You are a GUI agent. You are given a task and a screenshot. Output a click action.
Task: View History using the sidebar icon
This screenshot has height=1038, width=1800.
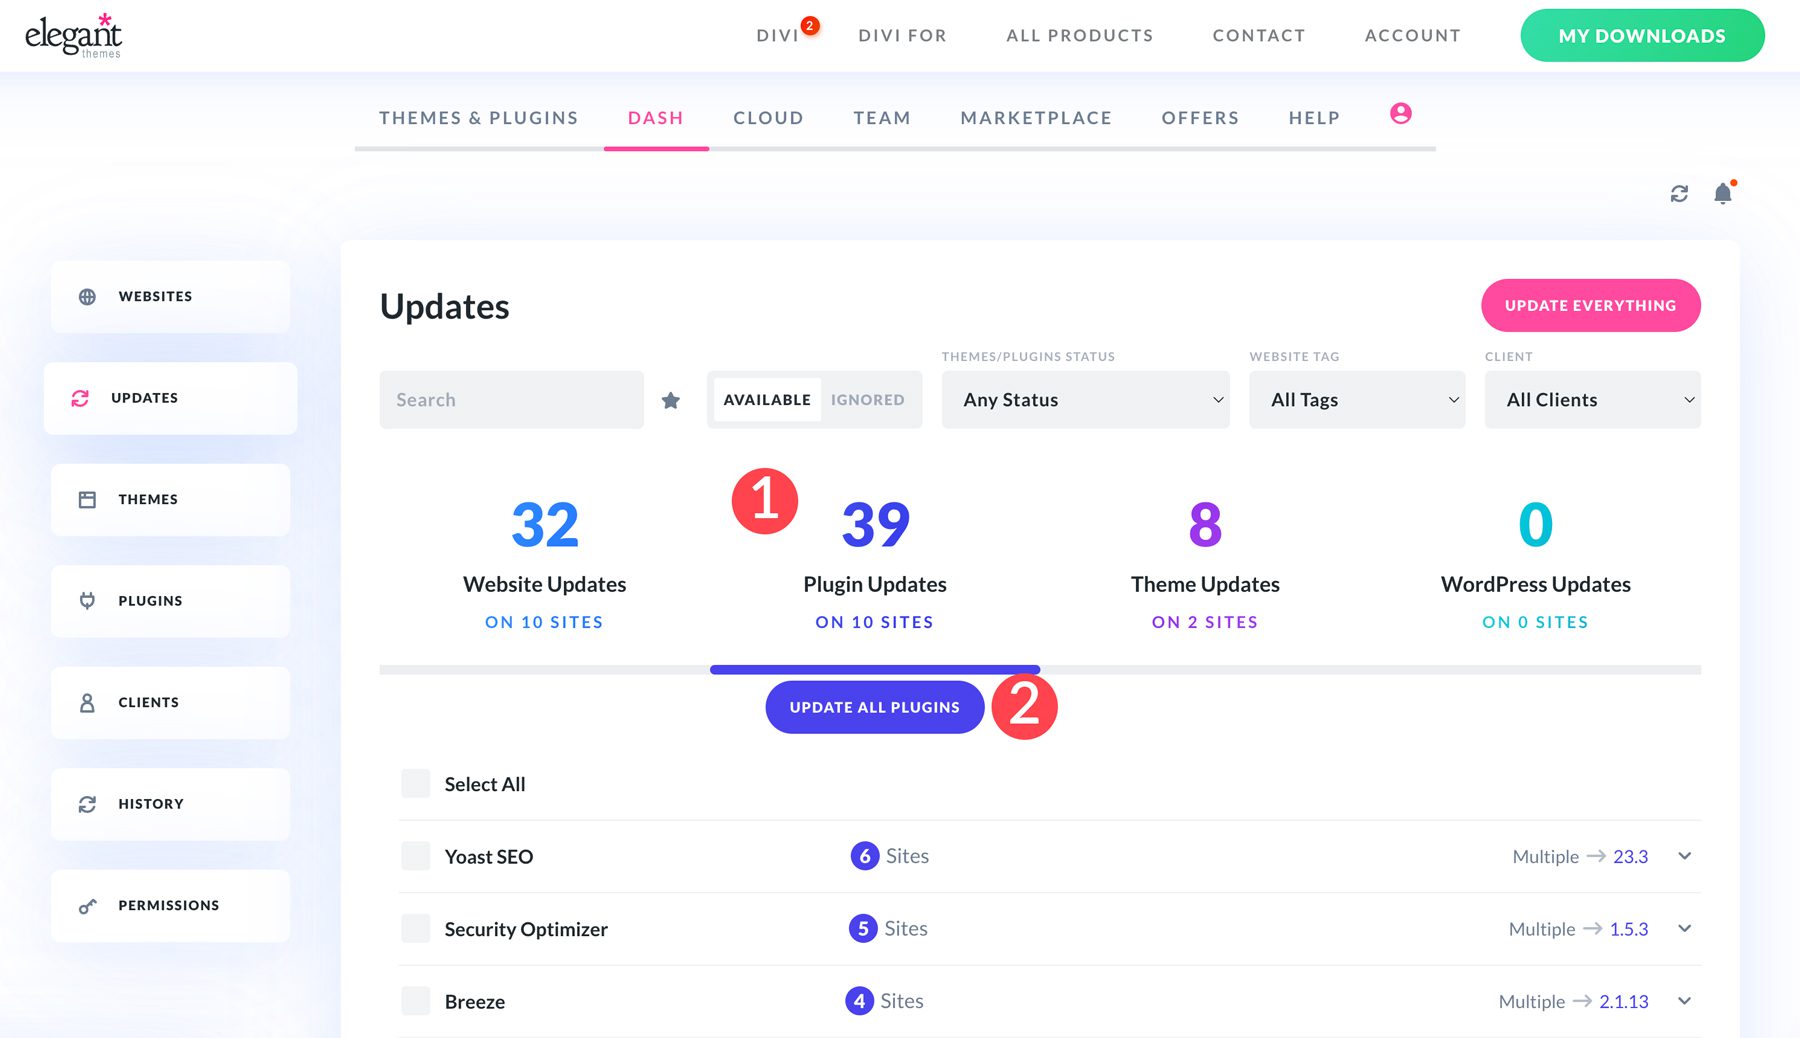[x=88, y=804]
